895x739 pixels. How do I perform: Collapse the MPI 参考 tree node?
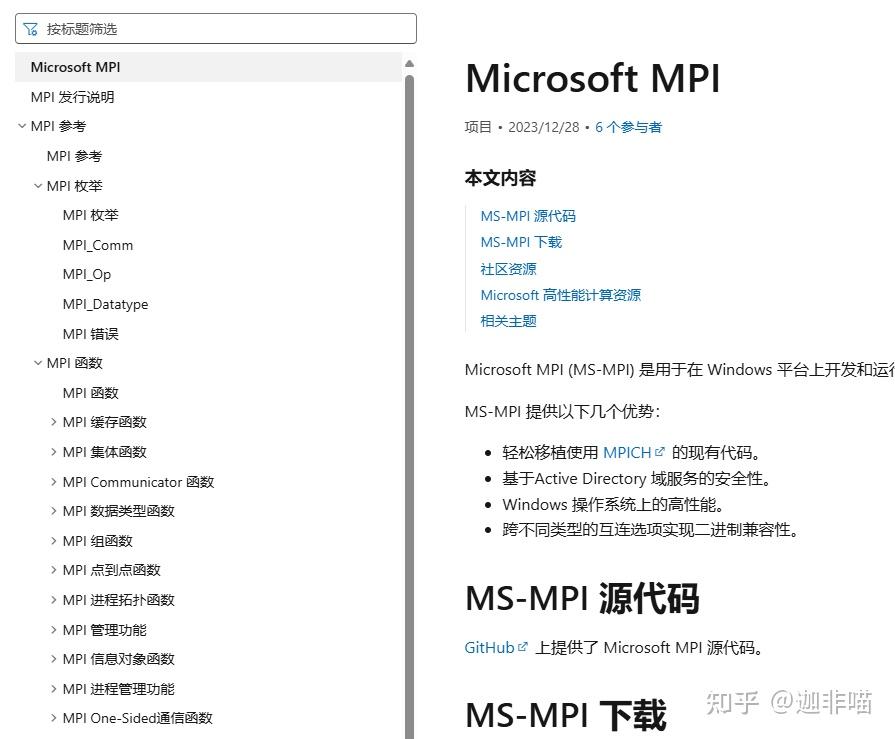coord(22,126)
